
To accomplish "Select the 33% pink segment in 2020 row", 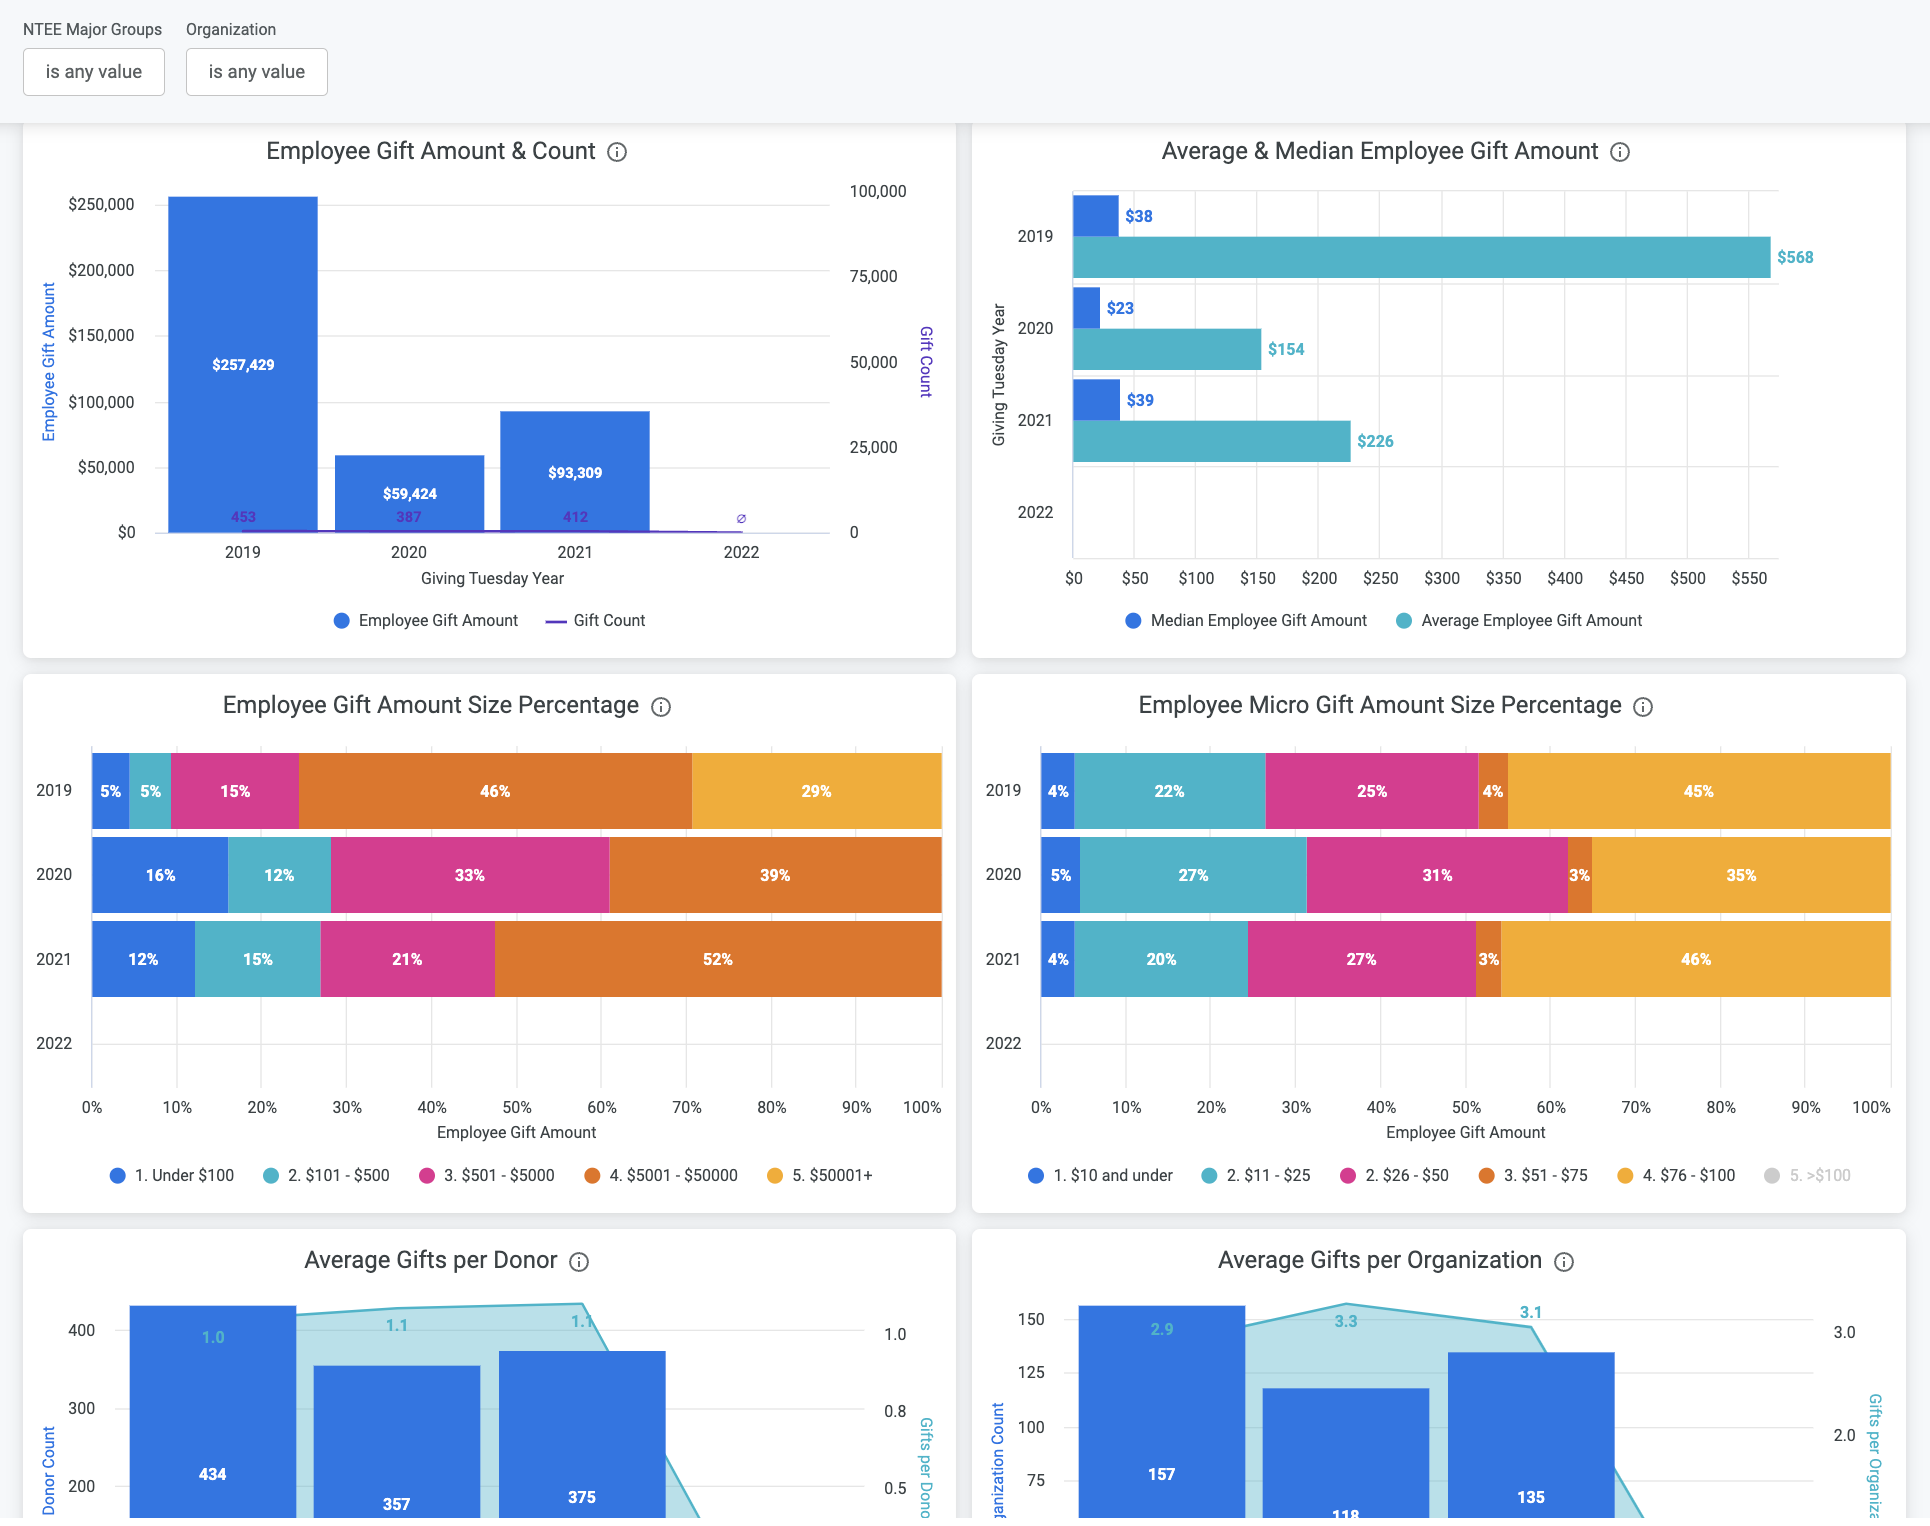I will [x=470, y=875].
